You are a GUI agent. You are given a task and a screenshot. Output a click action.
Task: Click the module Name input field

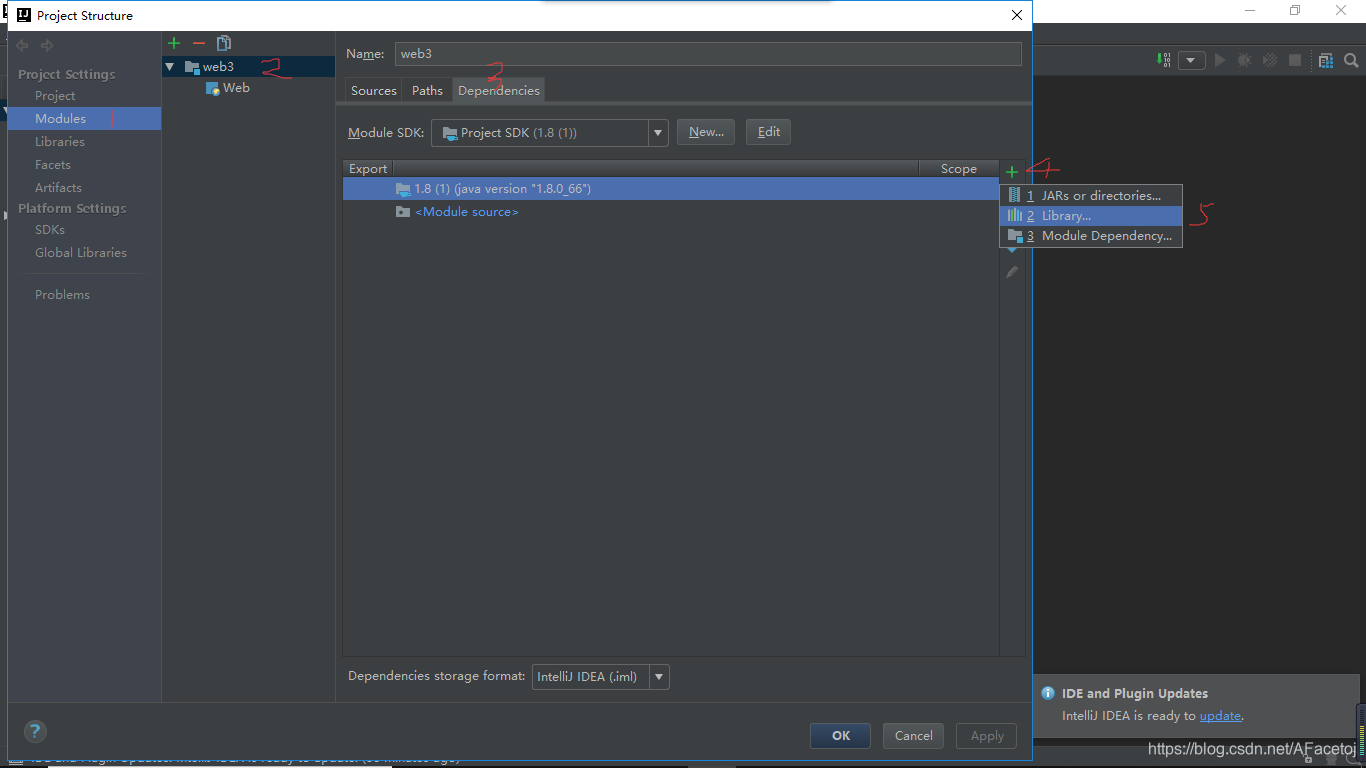coord(708,54)
